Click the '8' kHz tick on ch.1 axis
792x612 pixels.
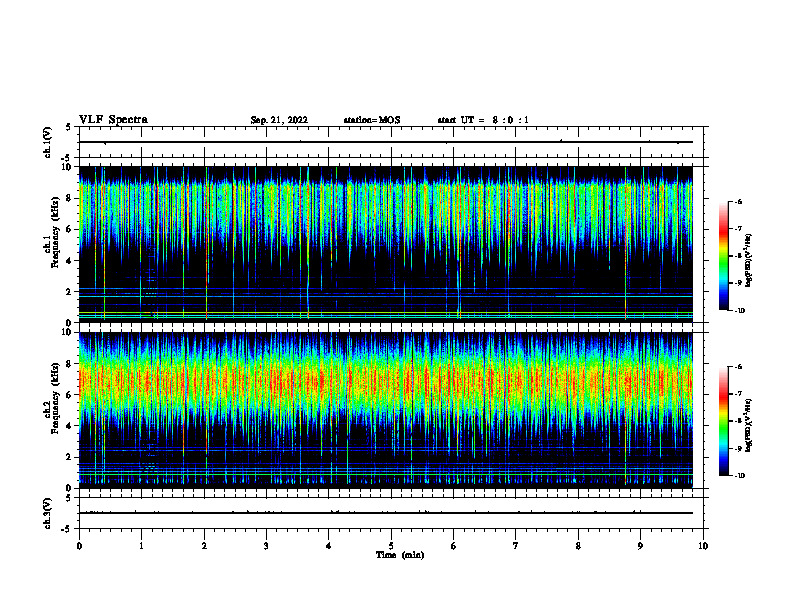[x=70, y=198]
